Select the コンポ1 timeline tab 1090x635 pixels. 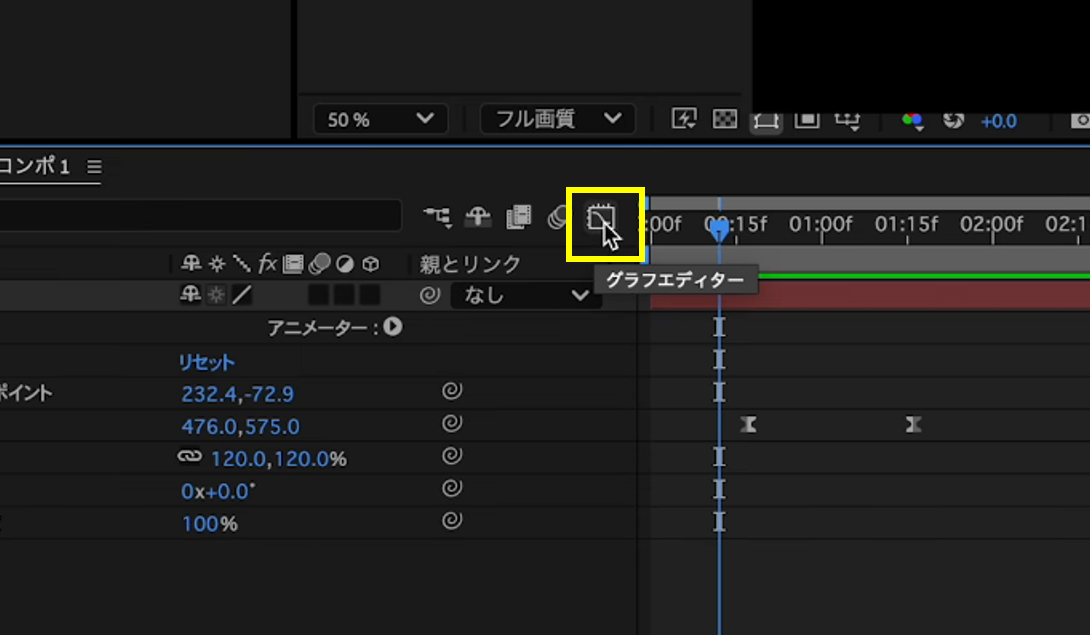(x=35, y=168)
